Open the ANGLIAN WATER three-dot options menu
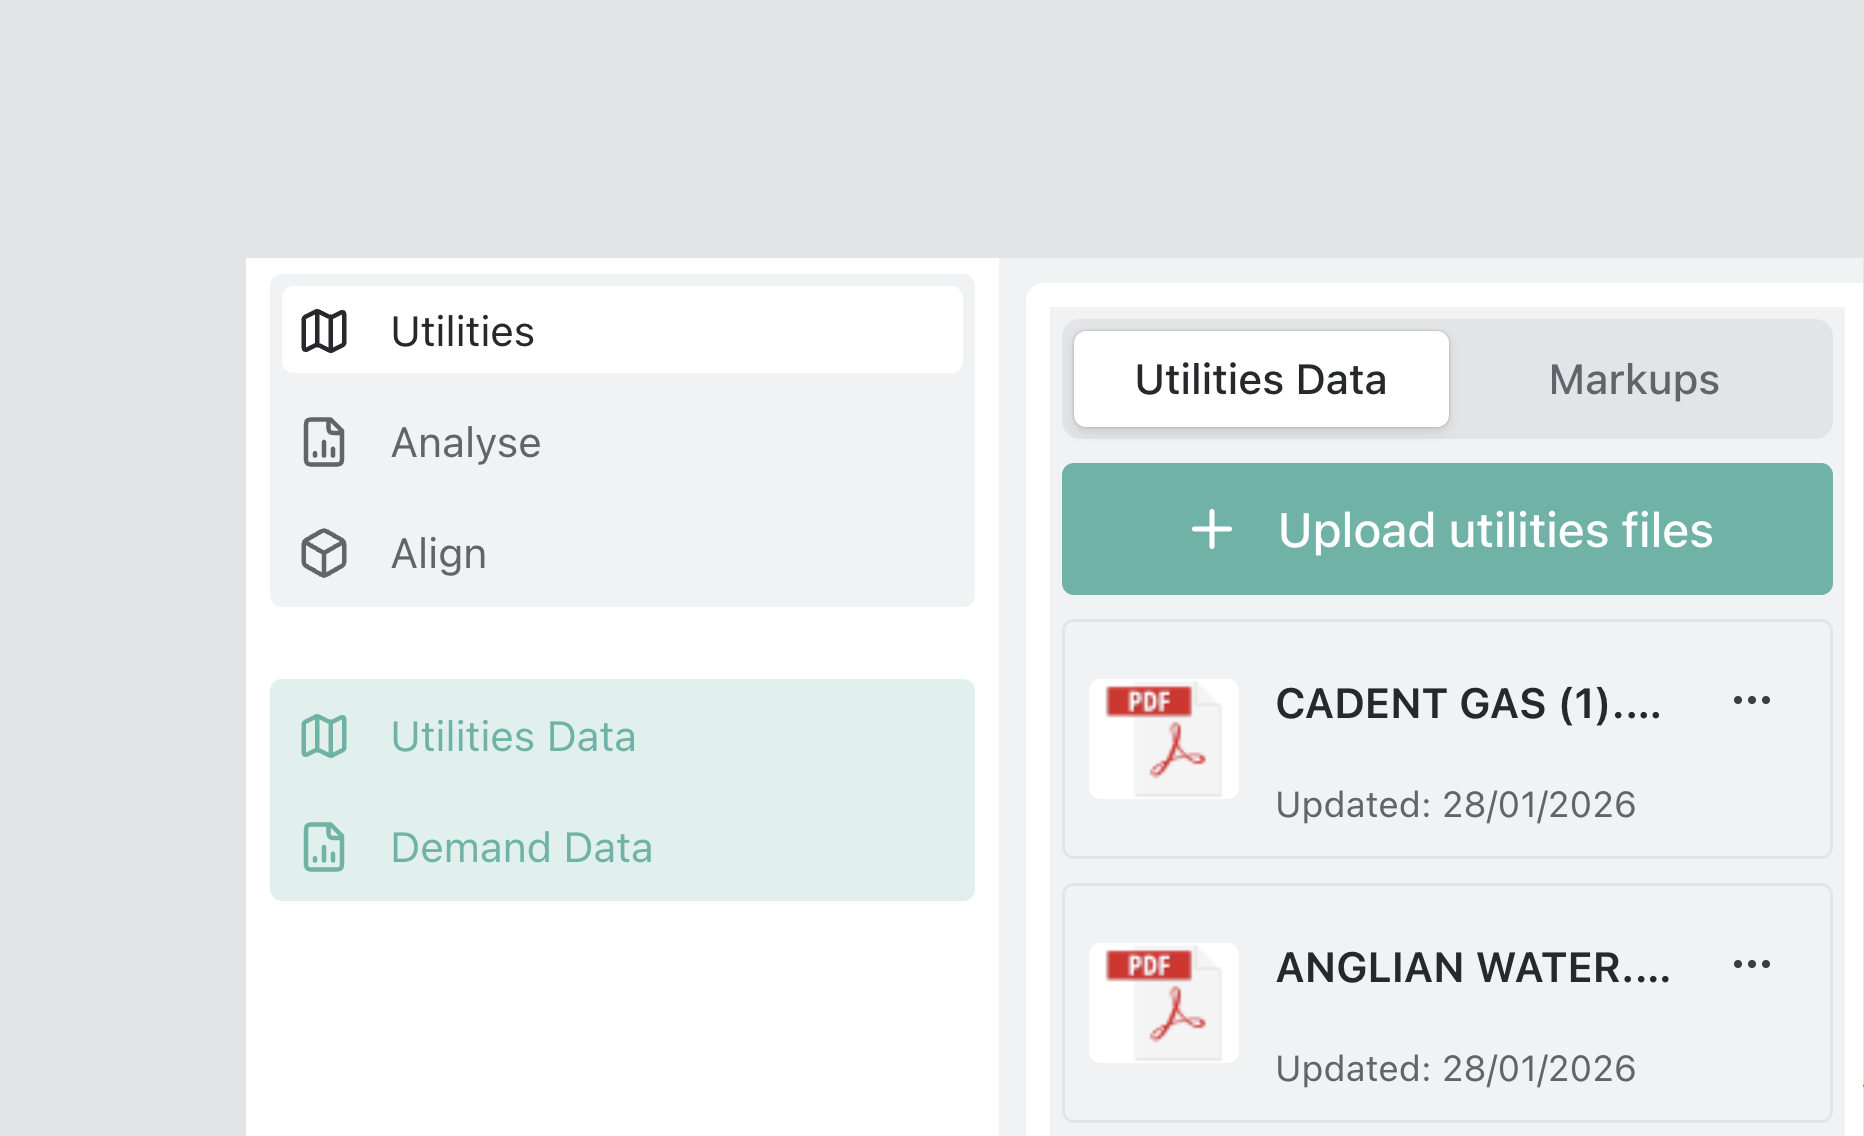1864x1136 pixels. [1751, 965]
